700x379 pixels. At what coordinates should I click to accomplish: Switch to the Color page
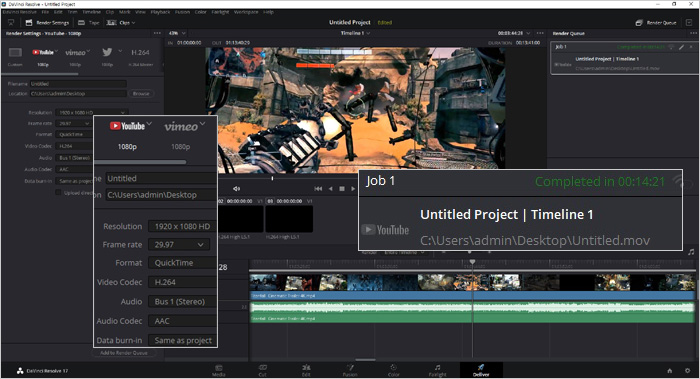click(394, 371)
